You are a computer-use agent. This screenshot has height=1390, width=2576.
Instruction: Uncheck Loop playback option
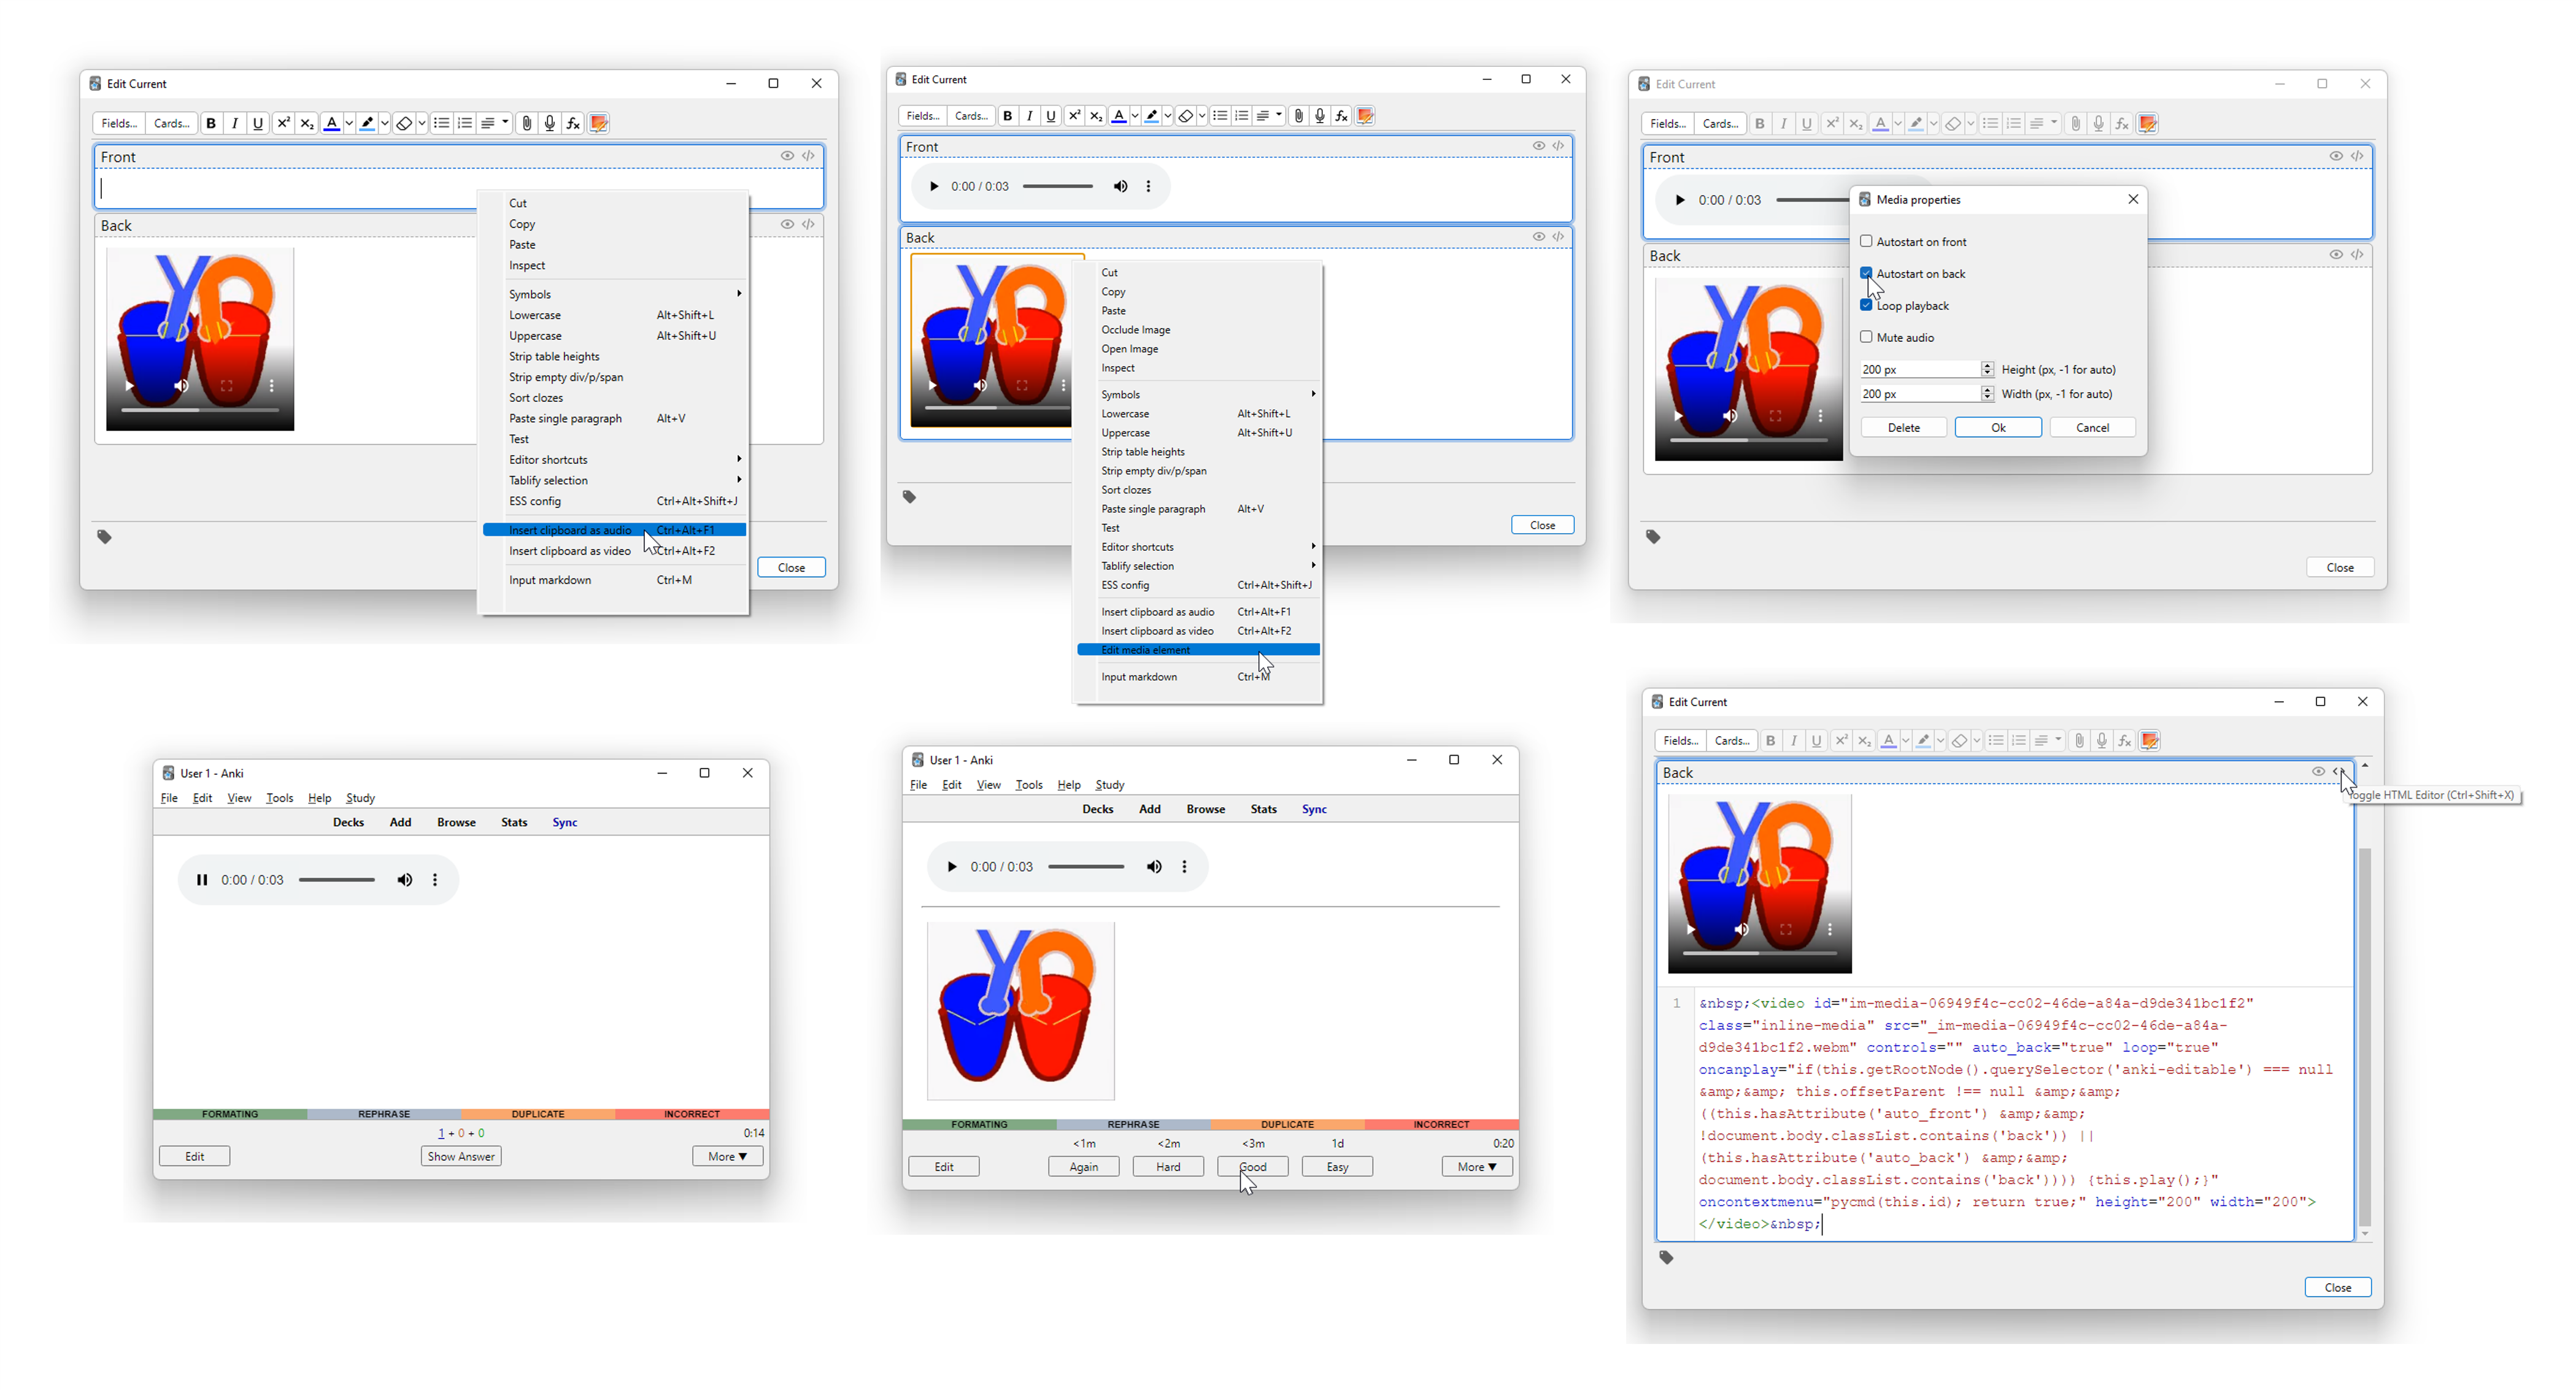click(x=1866, y=305)
